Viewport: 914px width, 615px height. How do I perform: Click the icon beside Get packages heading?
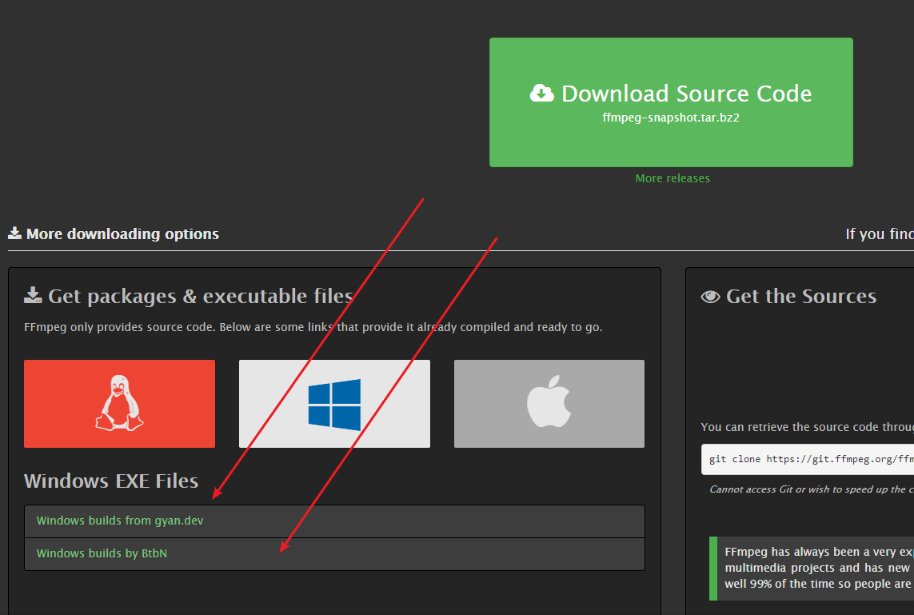[33, 295]
